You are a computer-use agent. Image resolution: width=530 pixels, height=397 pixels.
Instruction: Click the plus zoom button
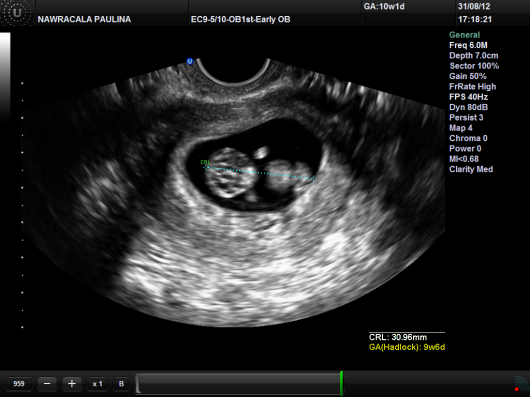click(x=72, y=384)
